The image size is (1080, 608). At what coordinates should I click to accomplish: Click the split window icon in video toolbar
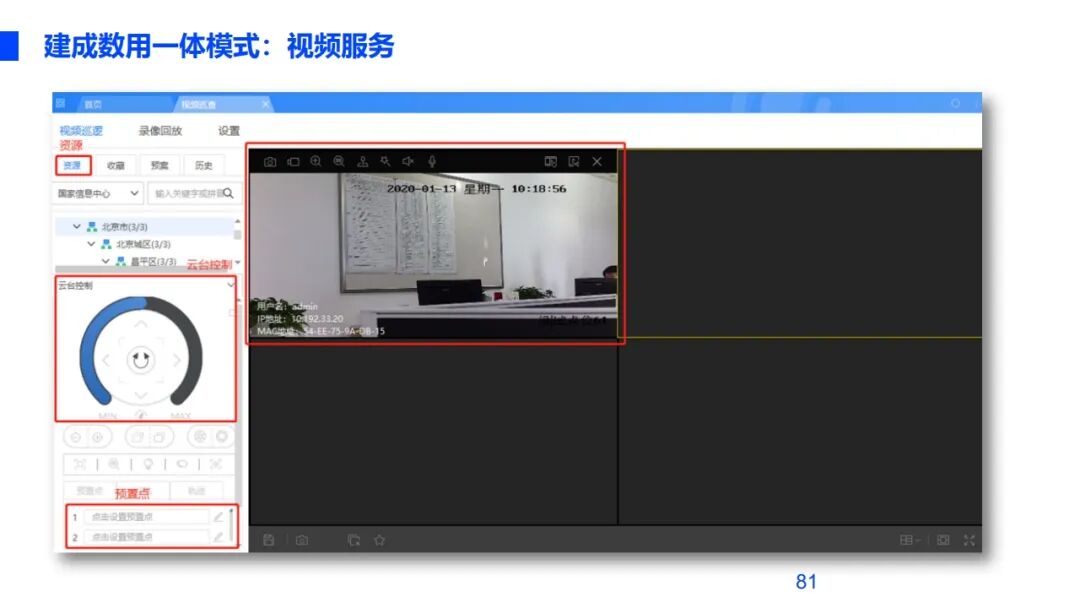[550, 161]
